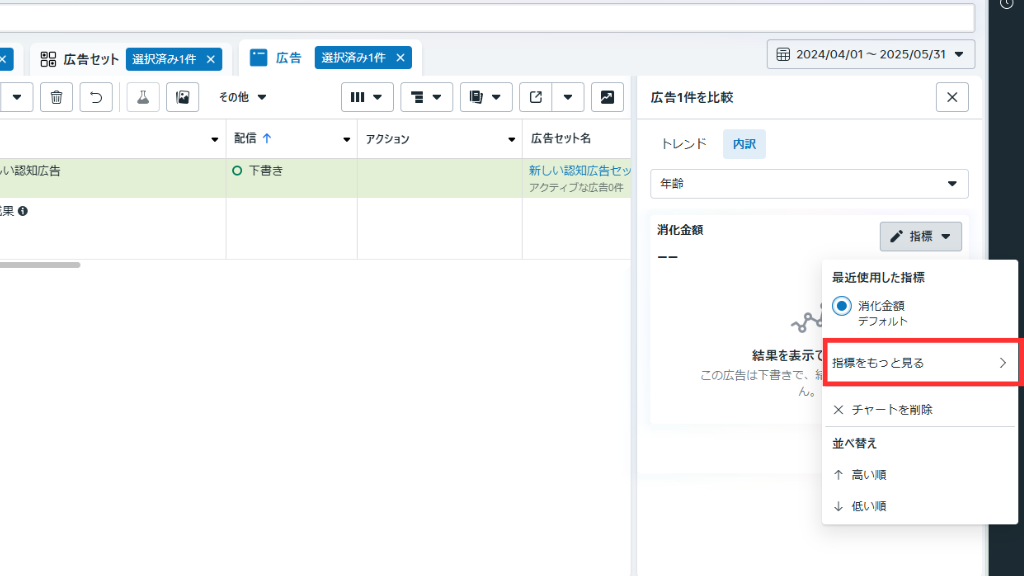Click the undo arrow icon
Viewport: 1024px width, 576px height.
click(96, 97)
